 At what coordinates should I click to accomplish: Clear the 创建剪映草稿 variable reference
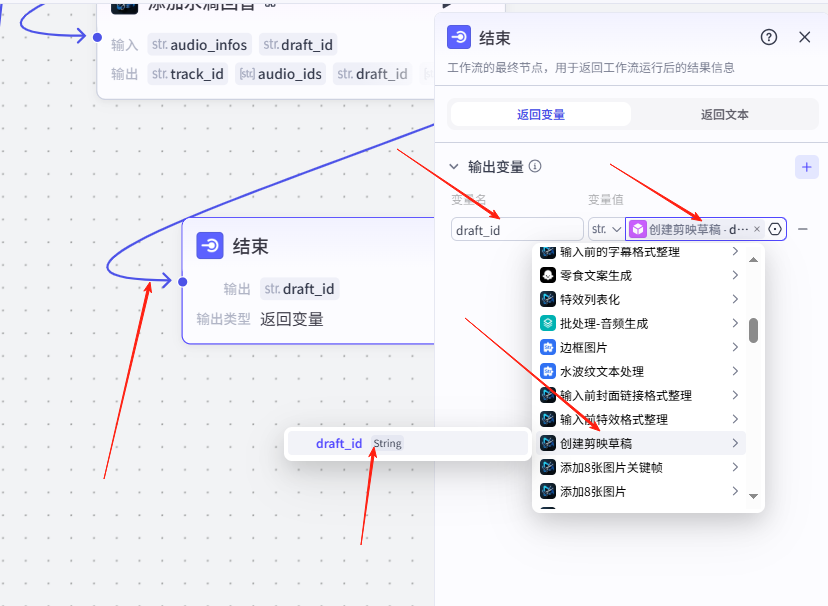(x=757, y=229)
